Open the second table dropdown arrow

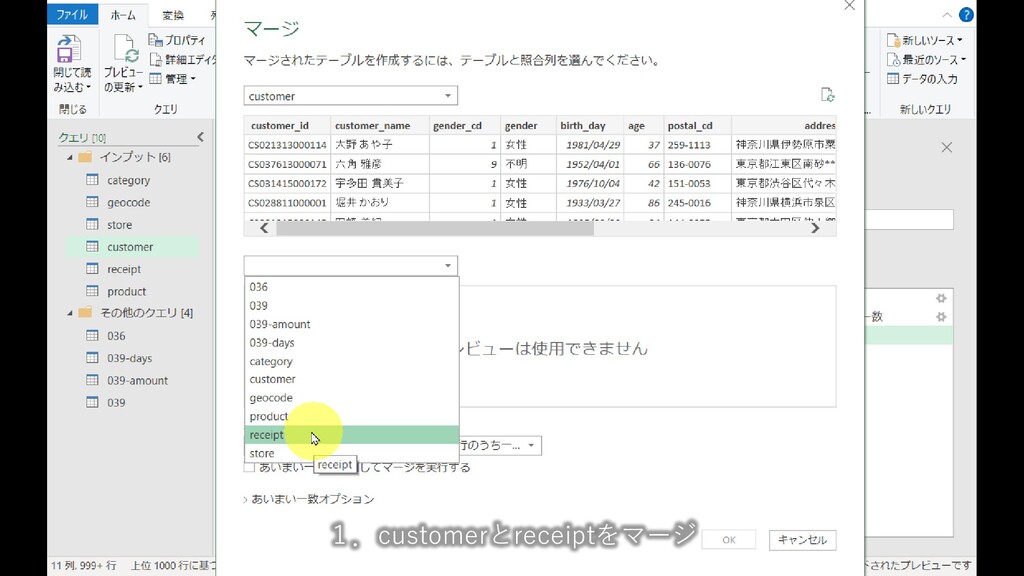pos(447,266)
